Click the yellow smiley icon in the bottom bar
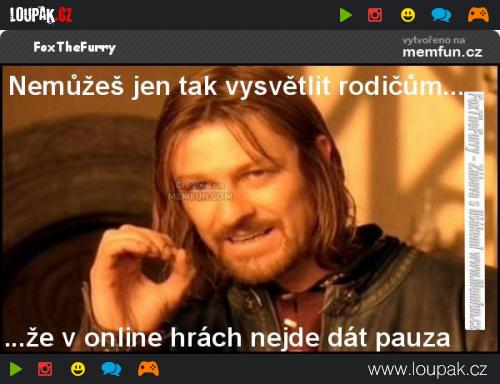This screenshot has width=500, height=384. click(78, 369)
